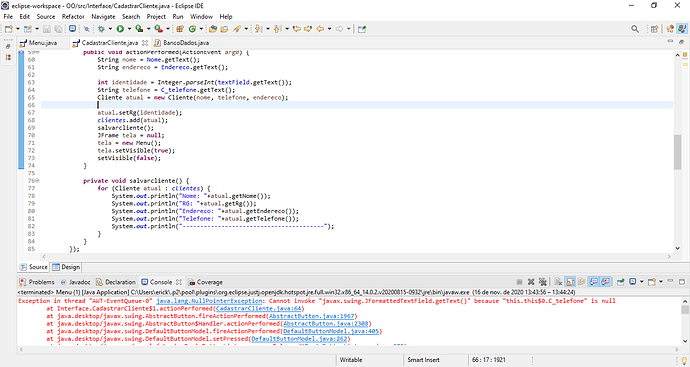Click the Open Task folder icon
The width and height of the screenshot is (690, 367).
[x=224, y=29]
